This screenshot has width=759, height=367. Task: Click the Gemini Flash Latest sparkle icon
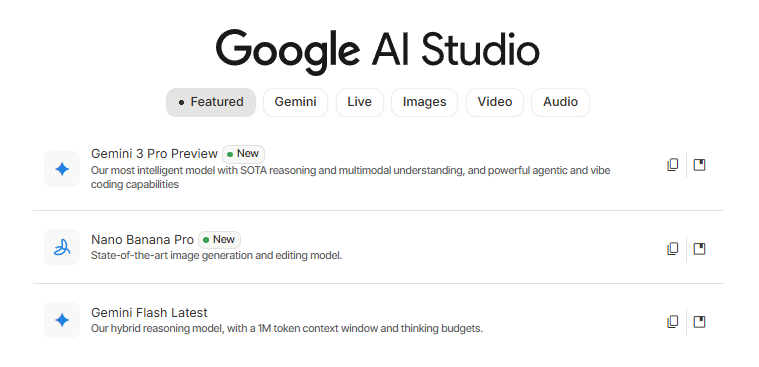62,320
